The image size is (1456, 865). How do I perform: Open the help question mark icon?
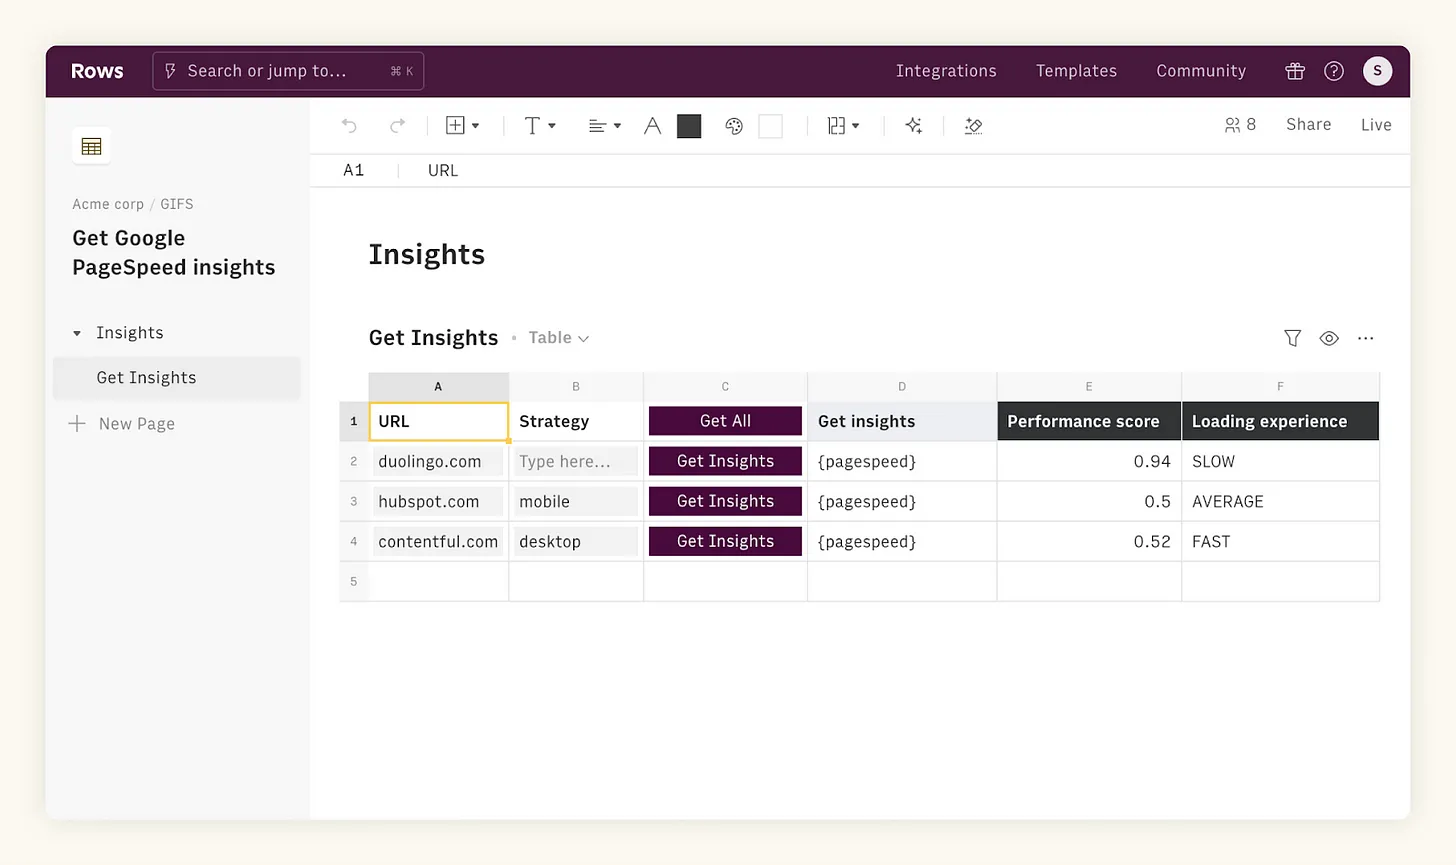pyautogui.click(x=1334, y=71)
